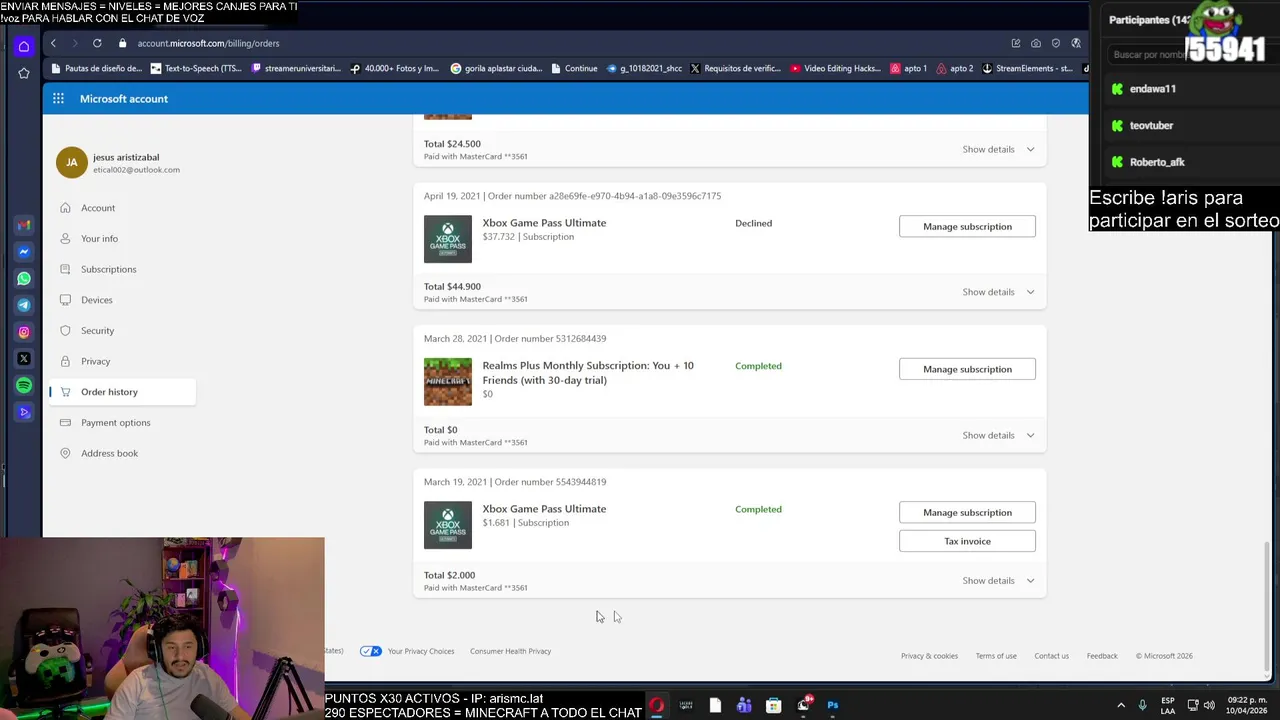The height and width of the screenshot is (720, 1280).
Task: Open Messenger in the browser sidebar
Action: [x=24, y=252]
